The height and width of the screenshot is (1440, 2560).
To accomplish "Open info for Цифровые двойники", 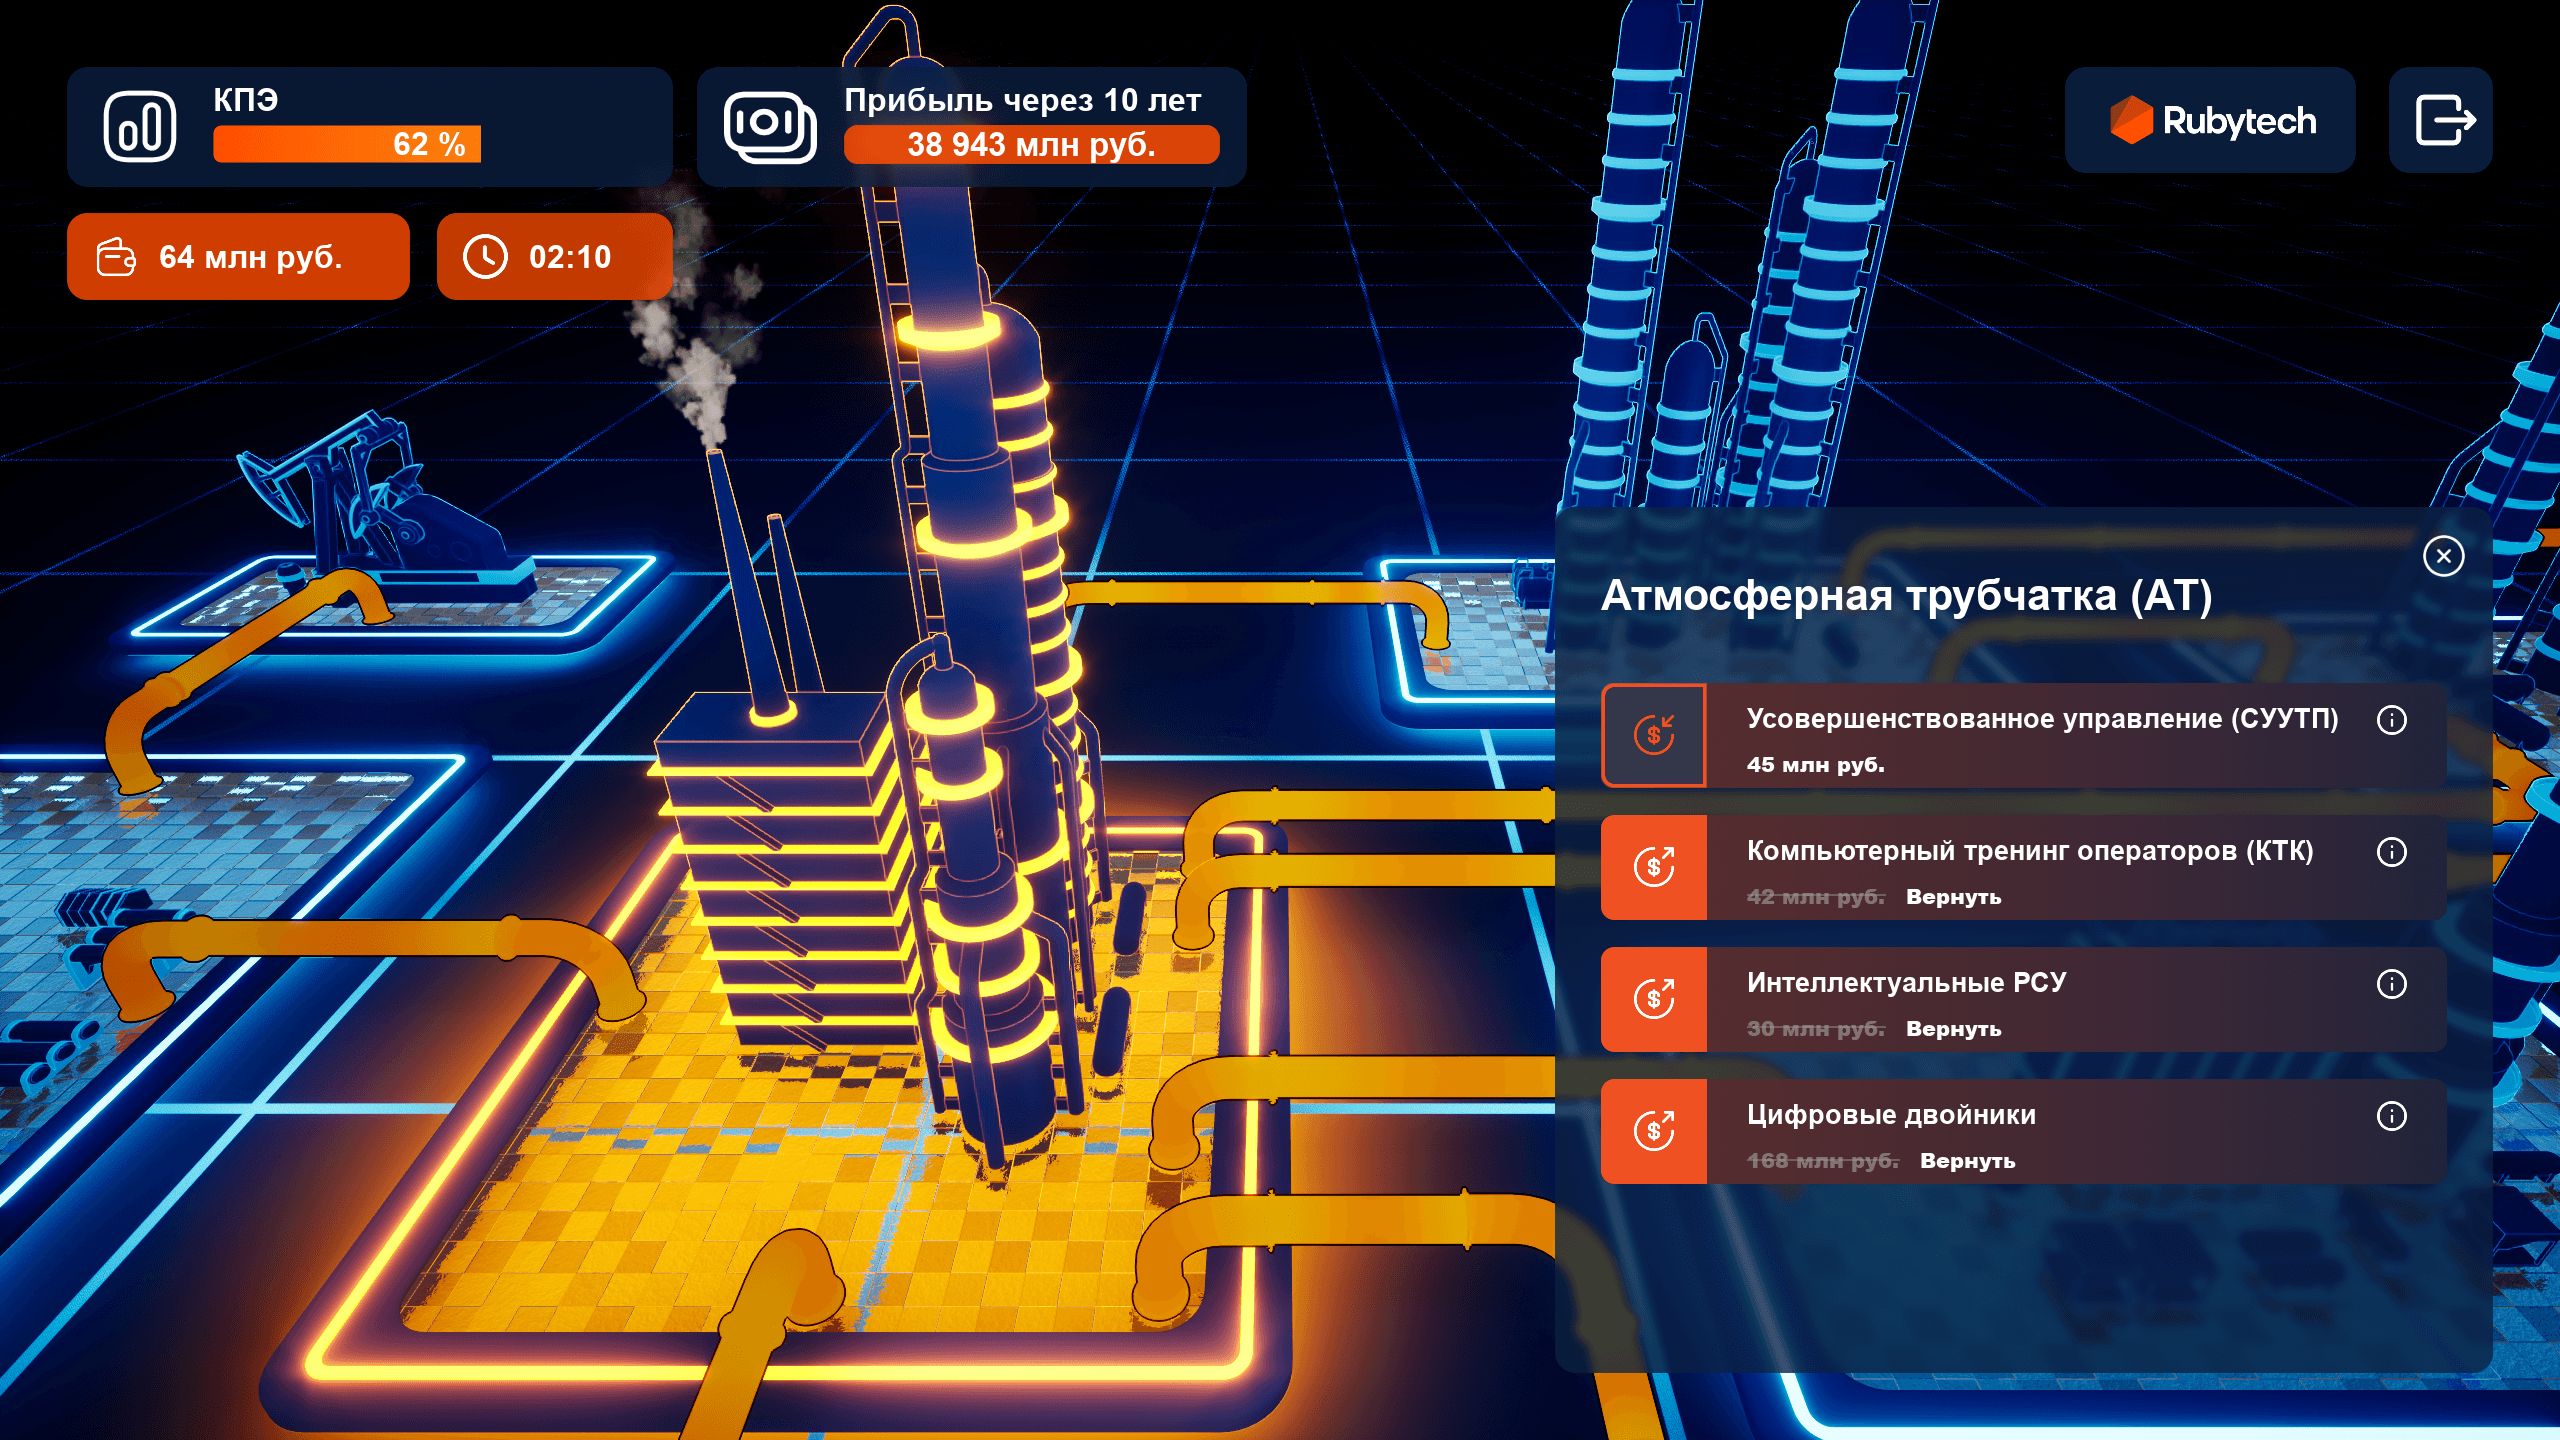I will 2391,1116.
